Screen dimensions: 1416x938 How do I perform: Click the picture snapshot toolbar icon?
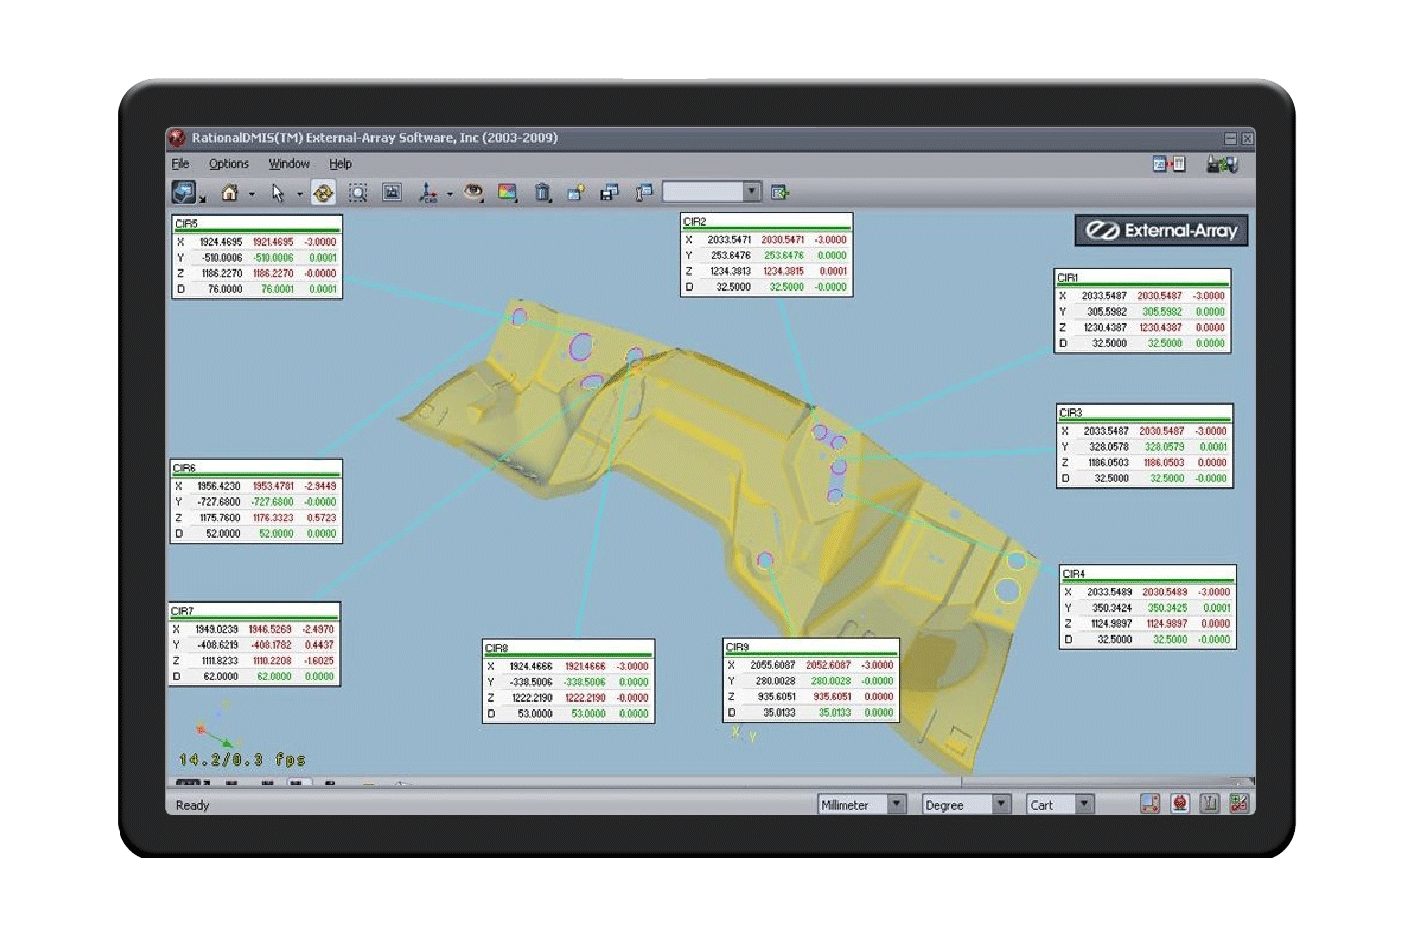tap(392, 192)
